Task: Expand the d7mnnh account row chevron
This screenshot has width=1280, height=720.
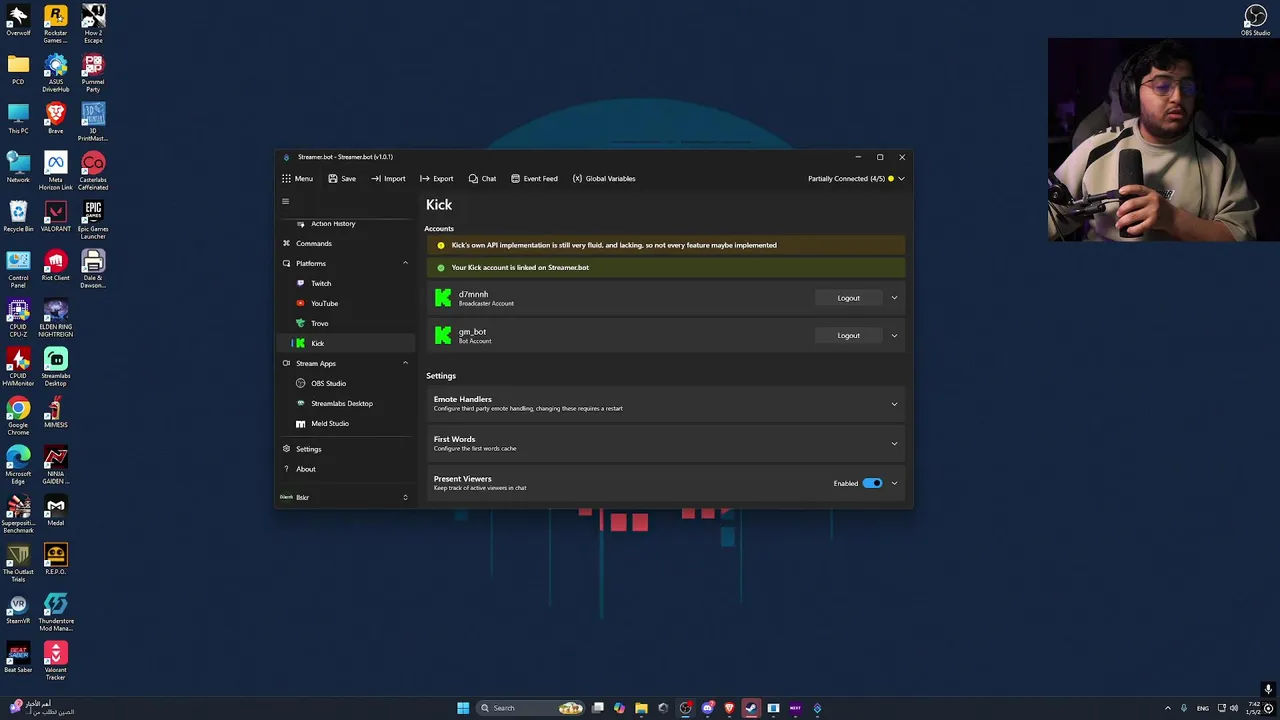Action: 894,298
